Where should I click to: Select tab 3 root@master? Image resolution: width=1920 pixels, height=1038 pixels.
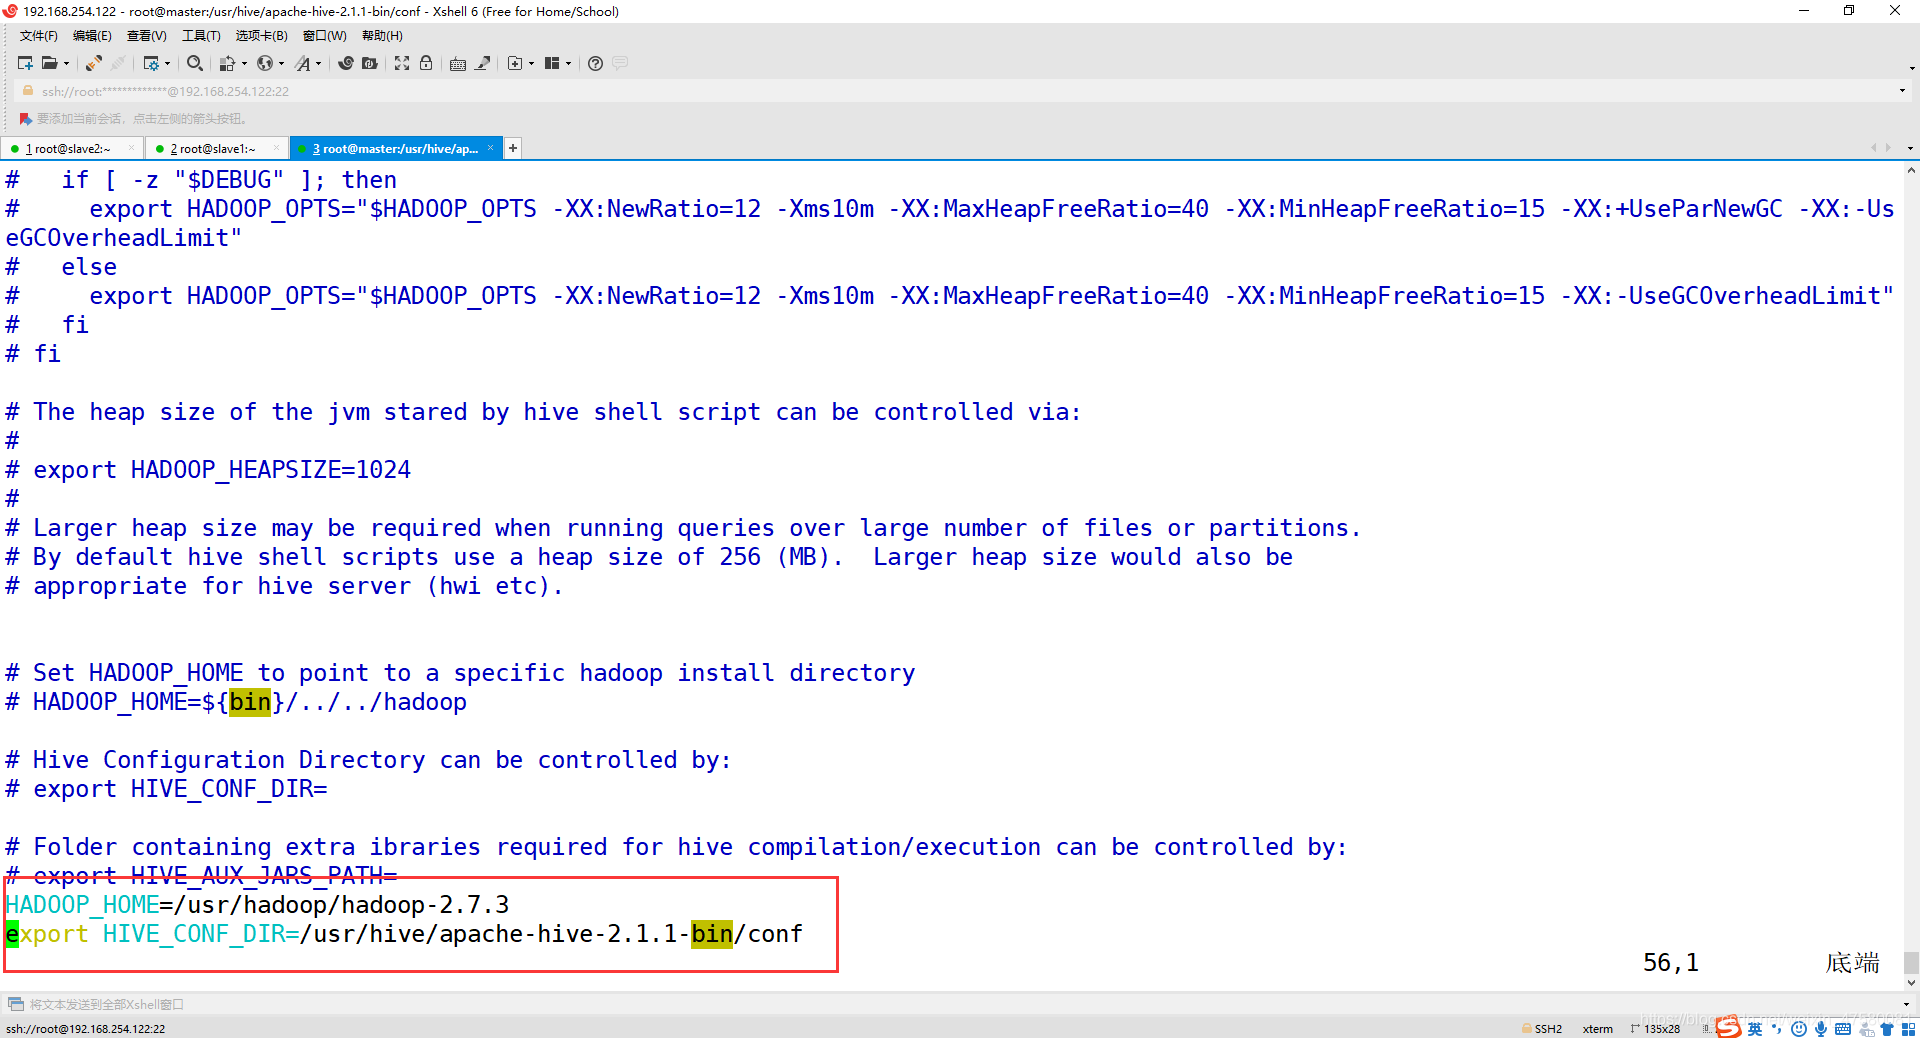click(x=396, y=149)
